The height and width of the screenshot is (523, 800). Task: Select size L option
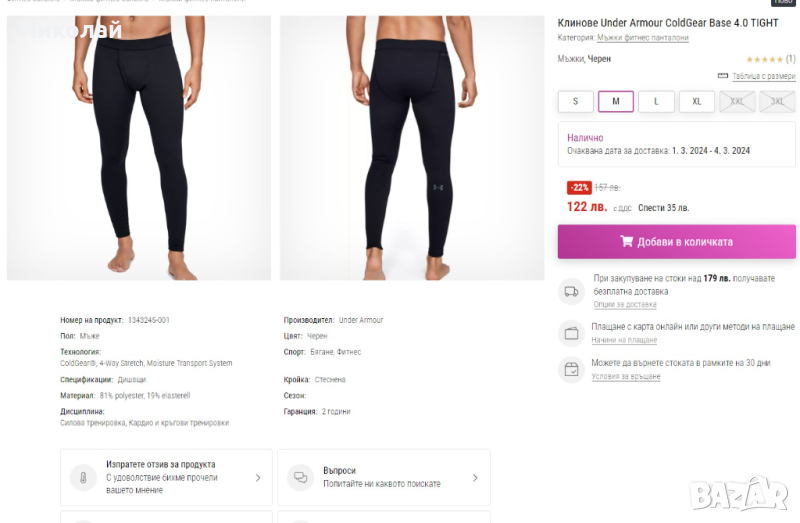pyautogui.click(x=656, y=101)
